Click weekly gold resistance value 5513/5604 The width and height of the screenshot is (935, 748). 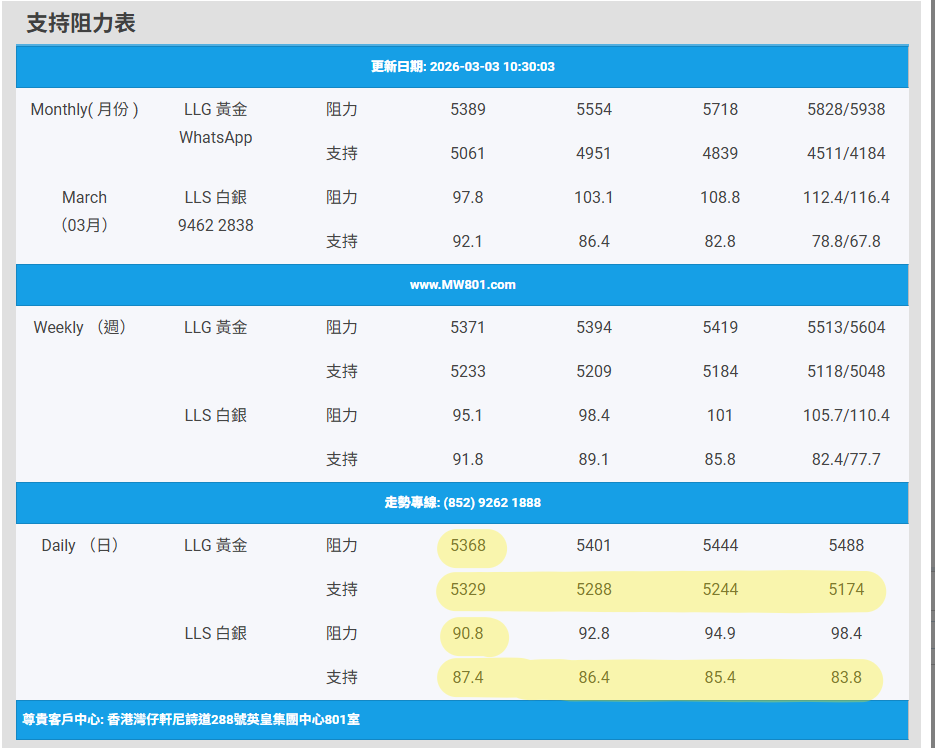[x=846, y=328]
